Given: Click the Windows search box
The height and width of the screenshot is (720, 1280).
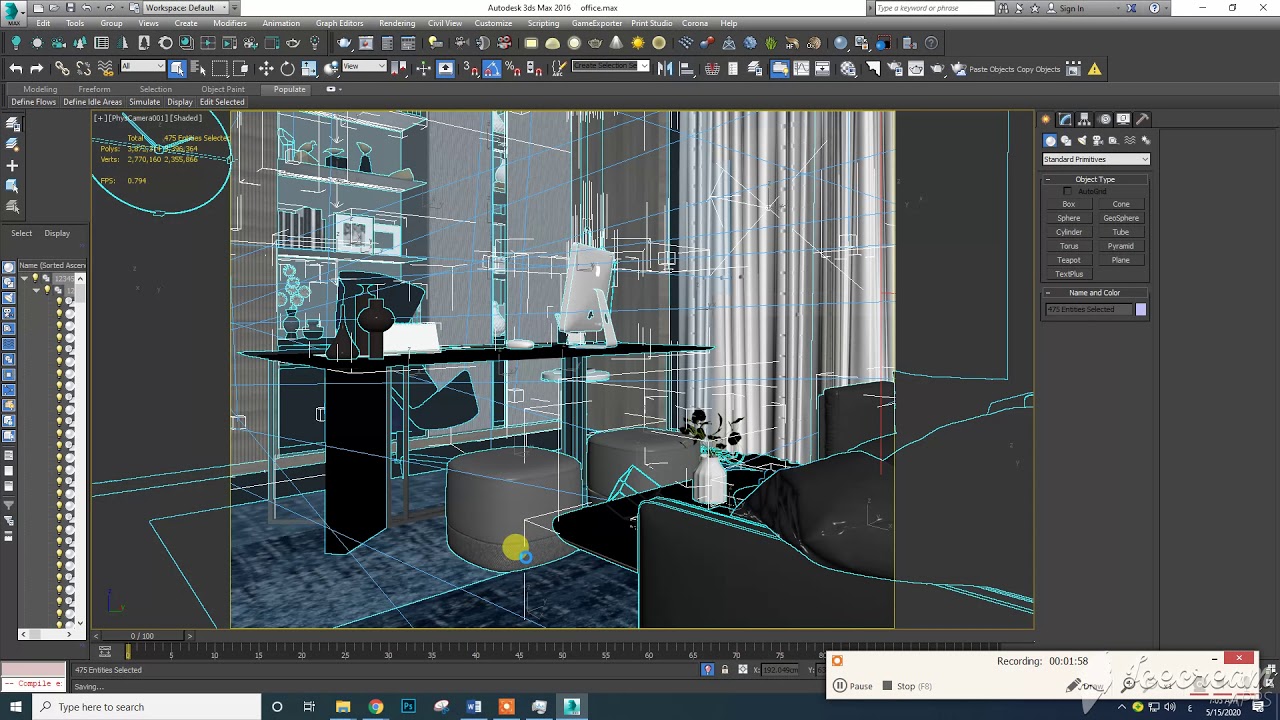Looking at the screenshot, I should [x=148, y=707].
